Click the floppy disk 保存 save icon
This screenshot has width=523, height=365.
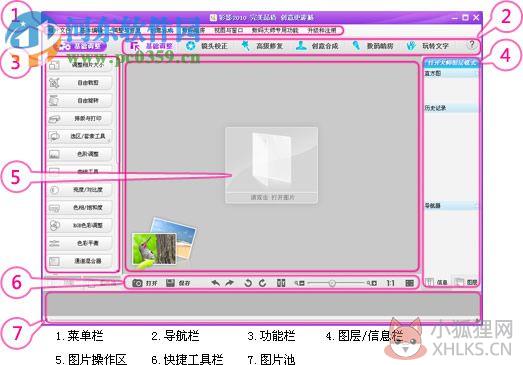point(170,283)
